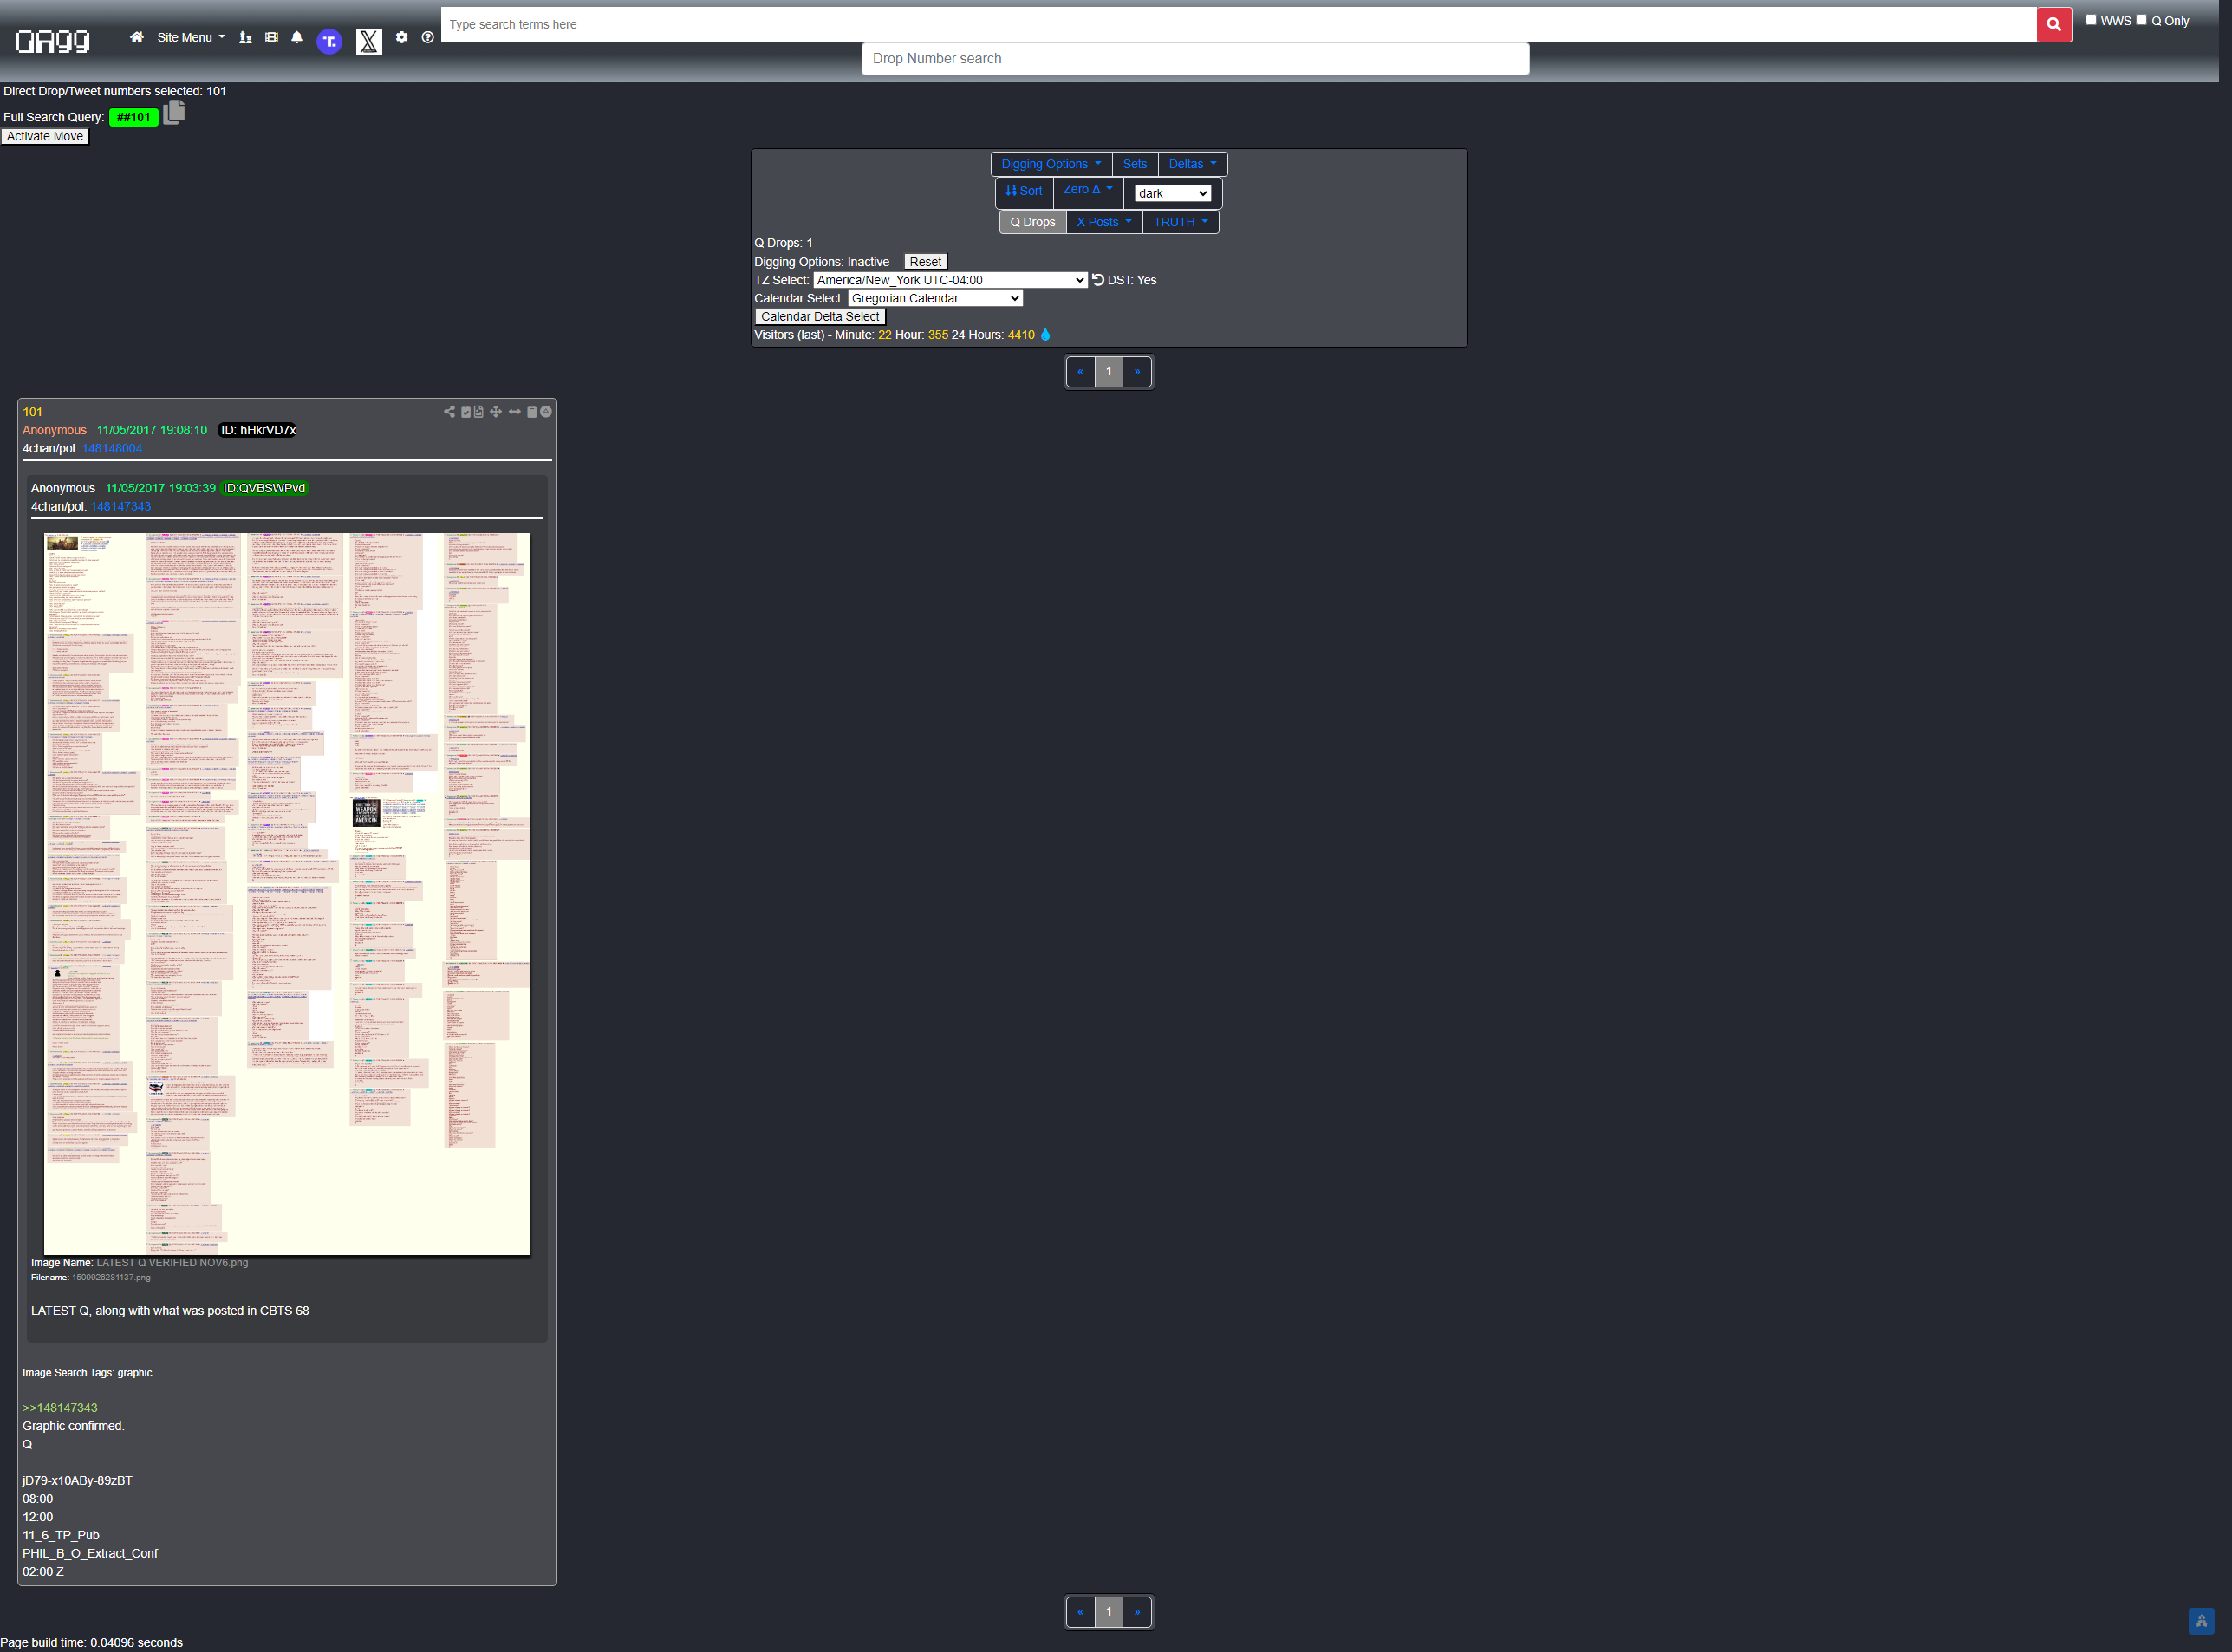Viewport: 2232px width, 1652px height.
Task: Open settings gear icon
Action: pyautogui.click(x=401, y=37)
